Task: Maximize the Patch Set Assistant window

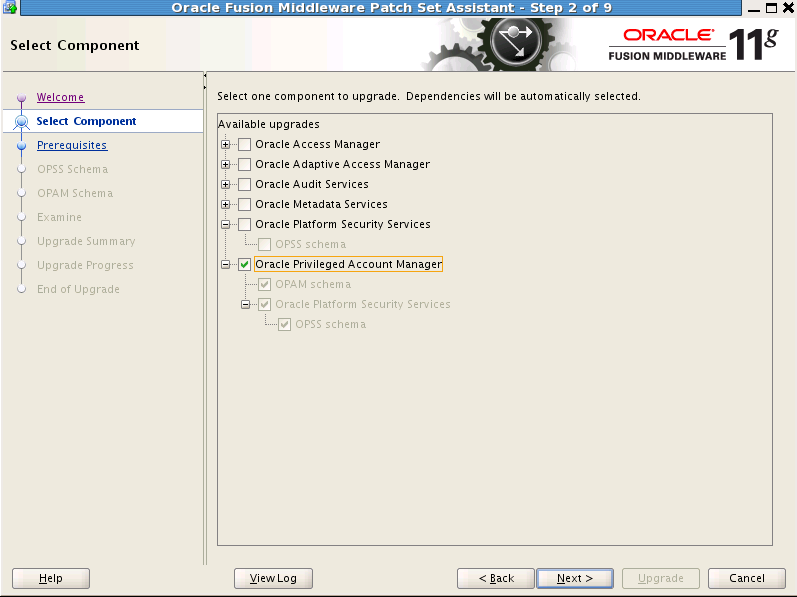Action: point(772,8)
